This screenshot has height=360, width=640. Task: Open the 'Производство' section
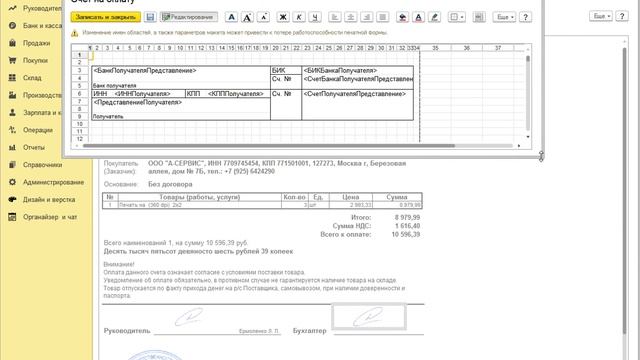35,95
